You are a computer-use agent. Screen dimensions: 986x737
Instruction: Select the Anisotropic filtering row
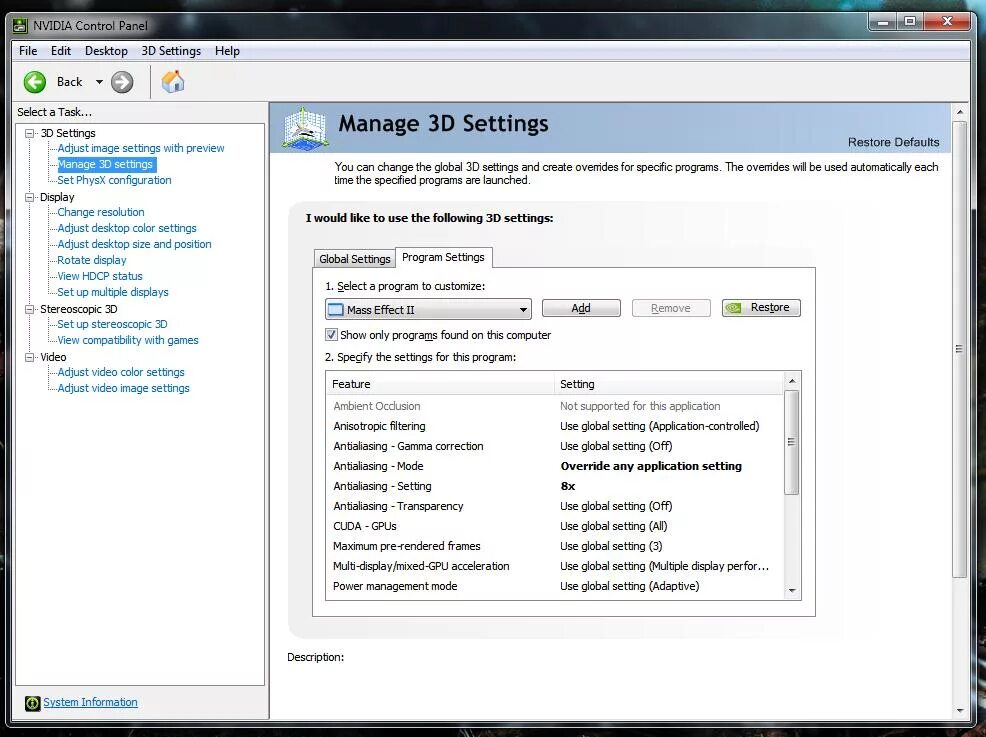[555, 426]
